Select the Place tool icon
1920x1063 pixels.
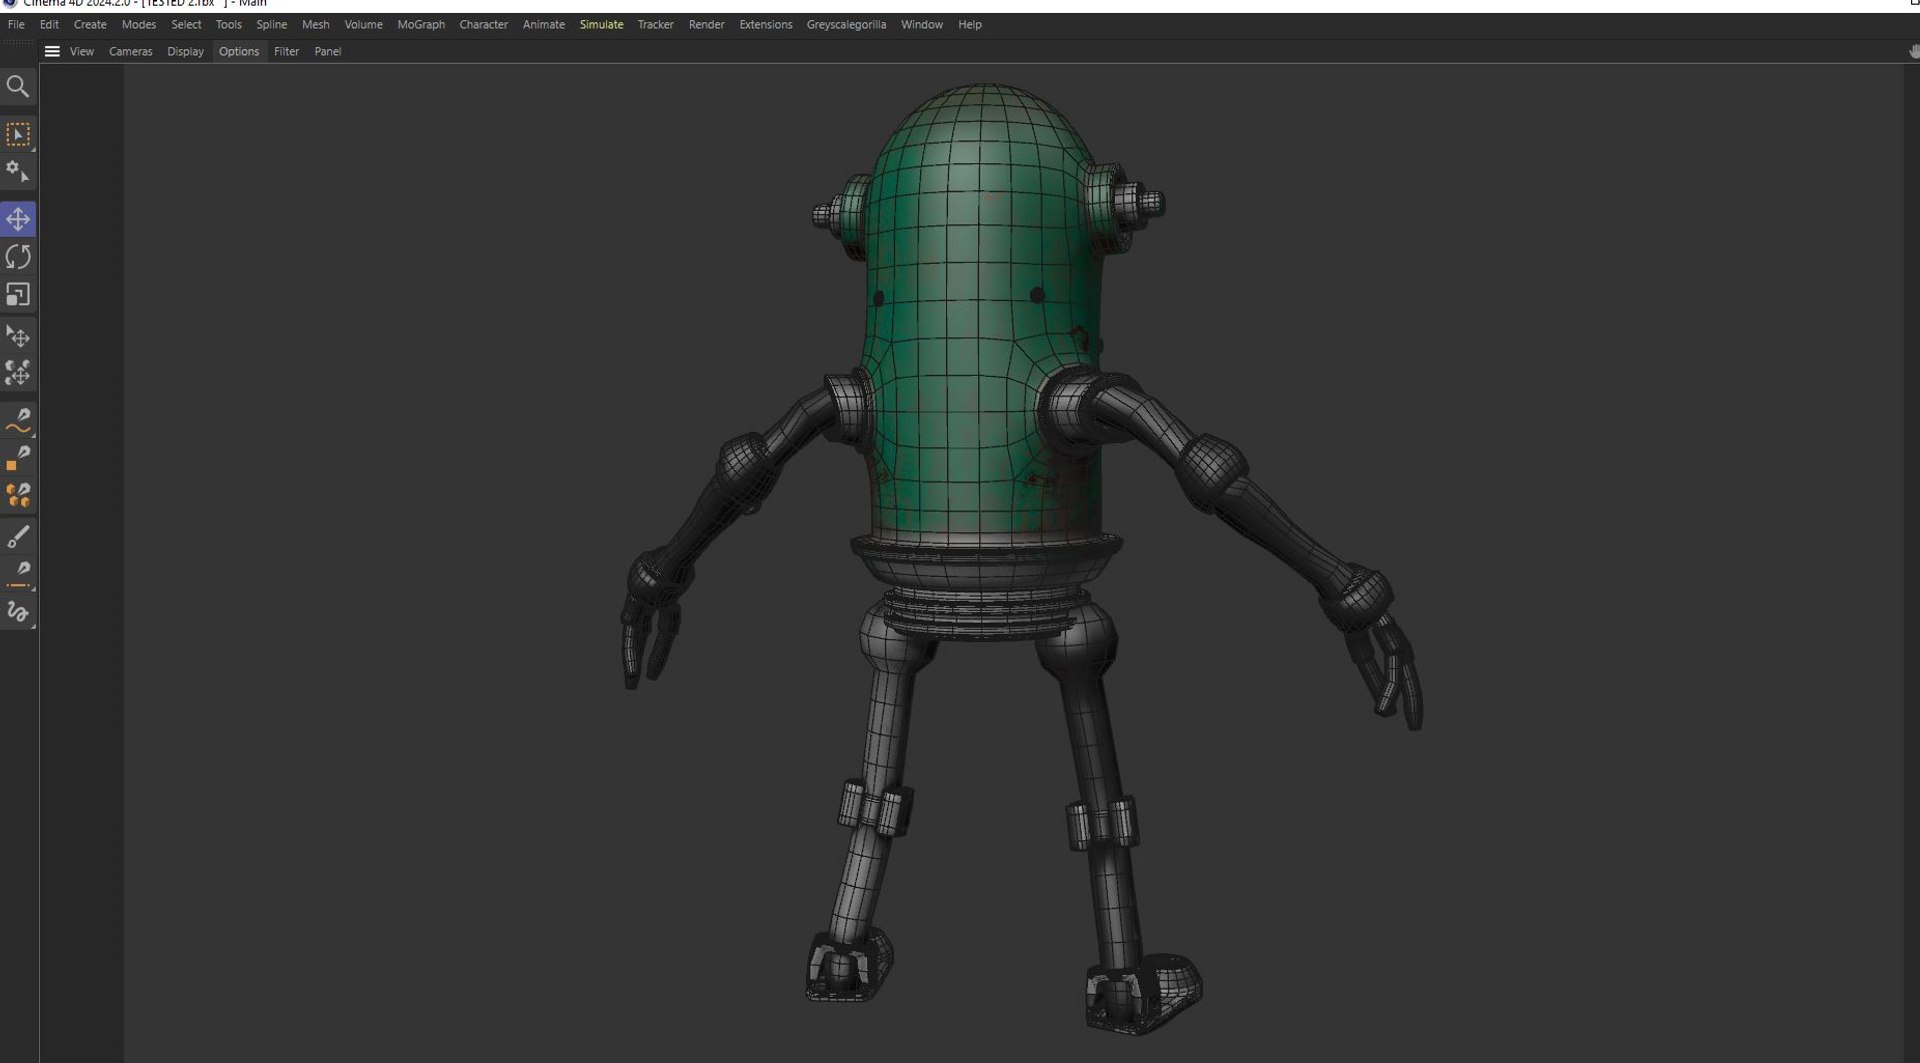click(18, 336)
